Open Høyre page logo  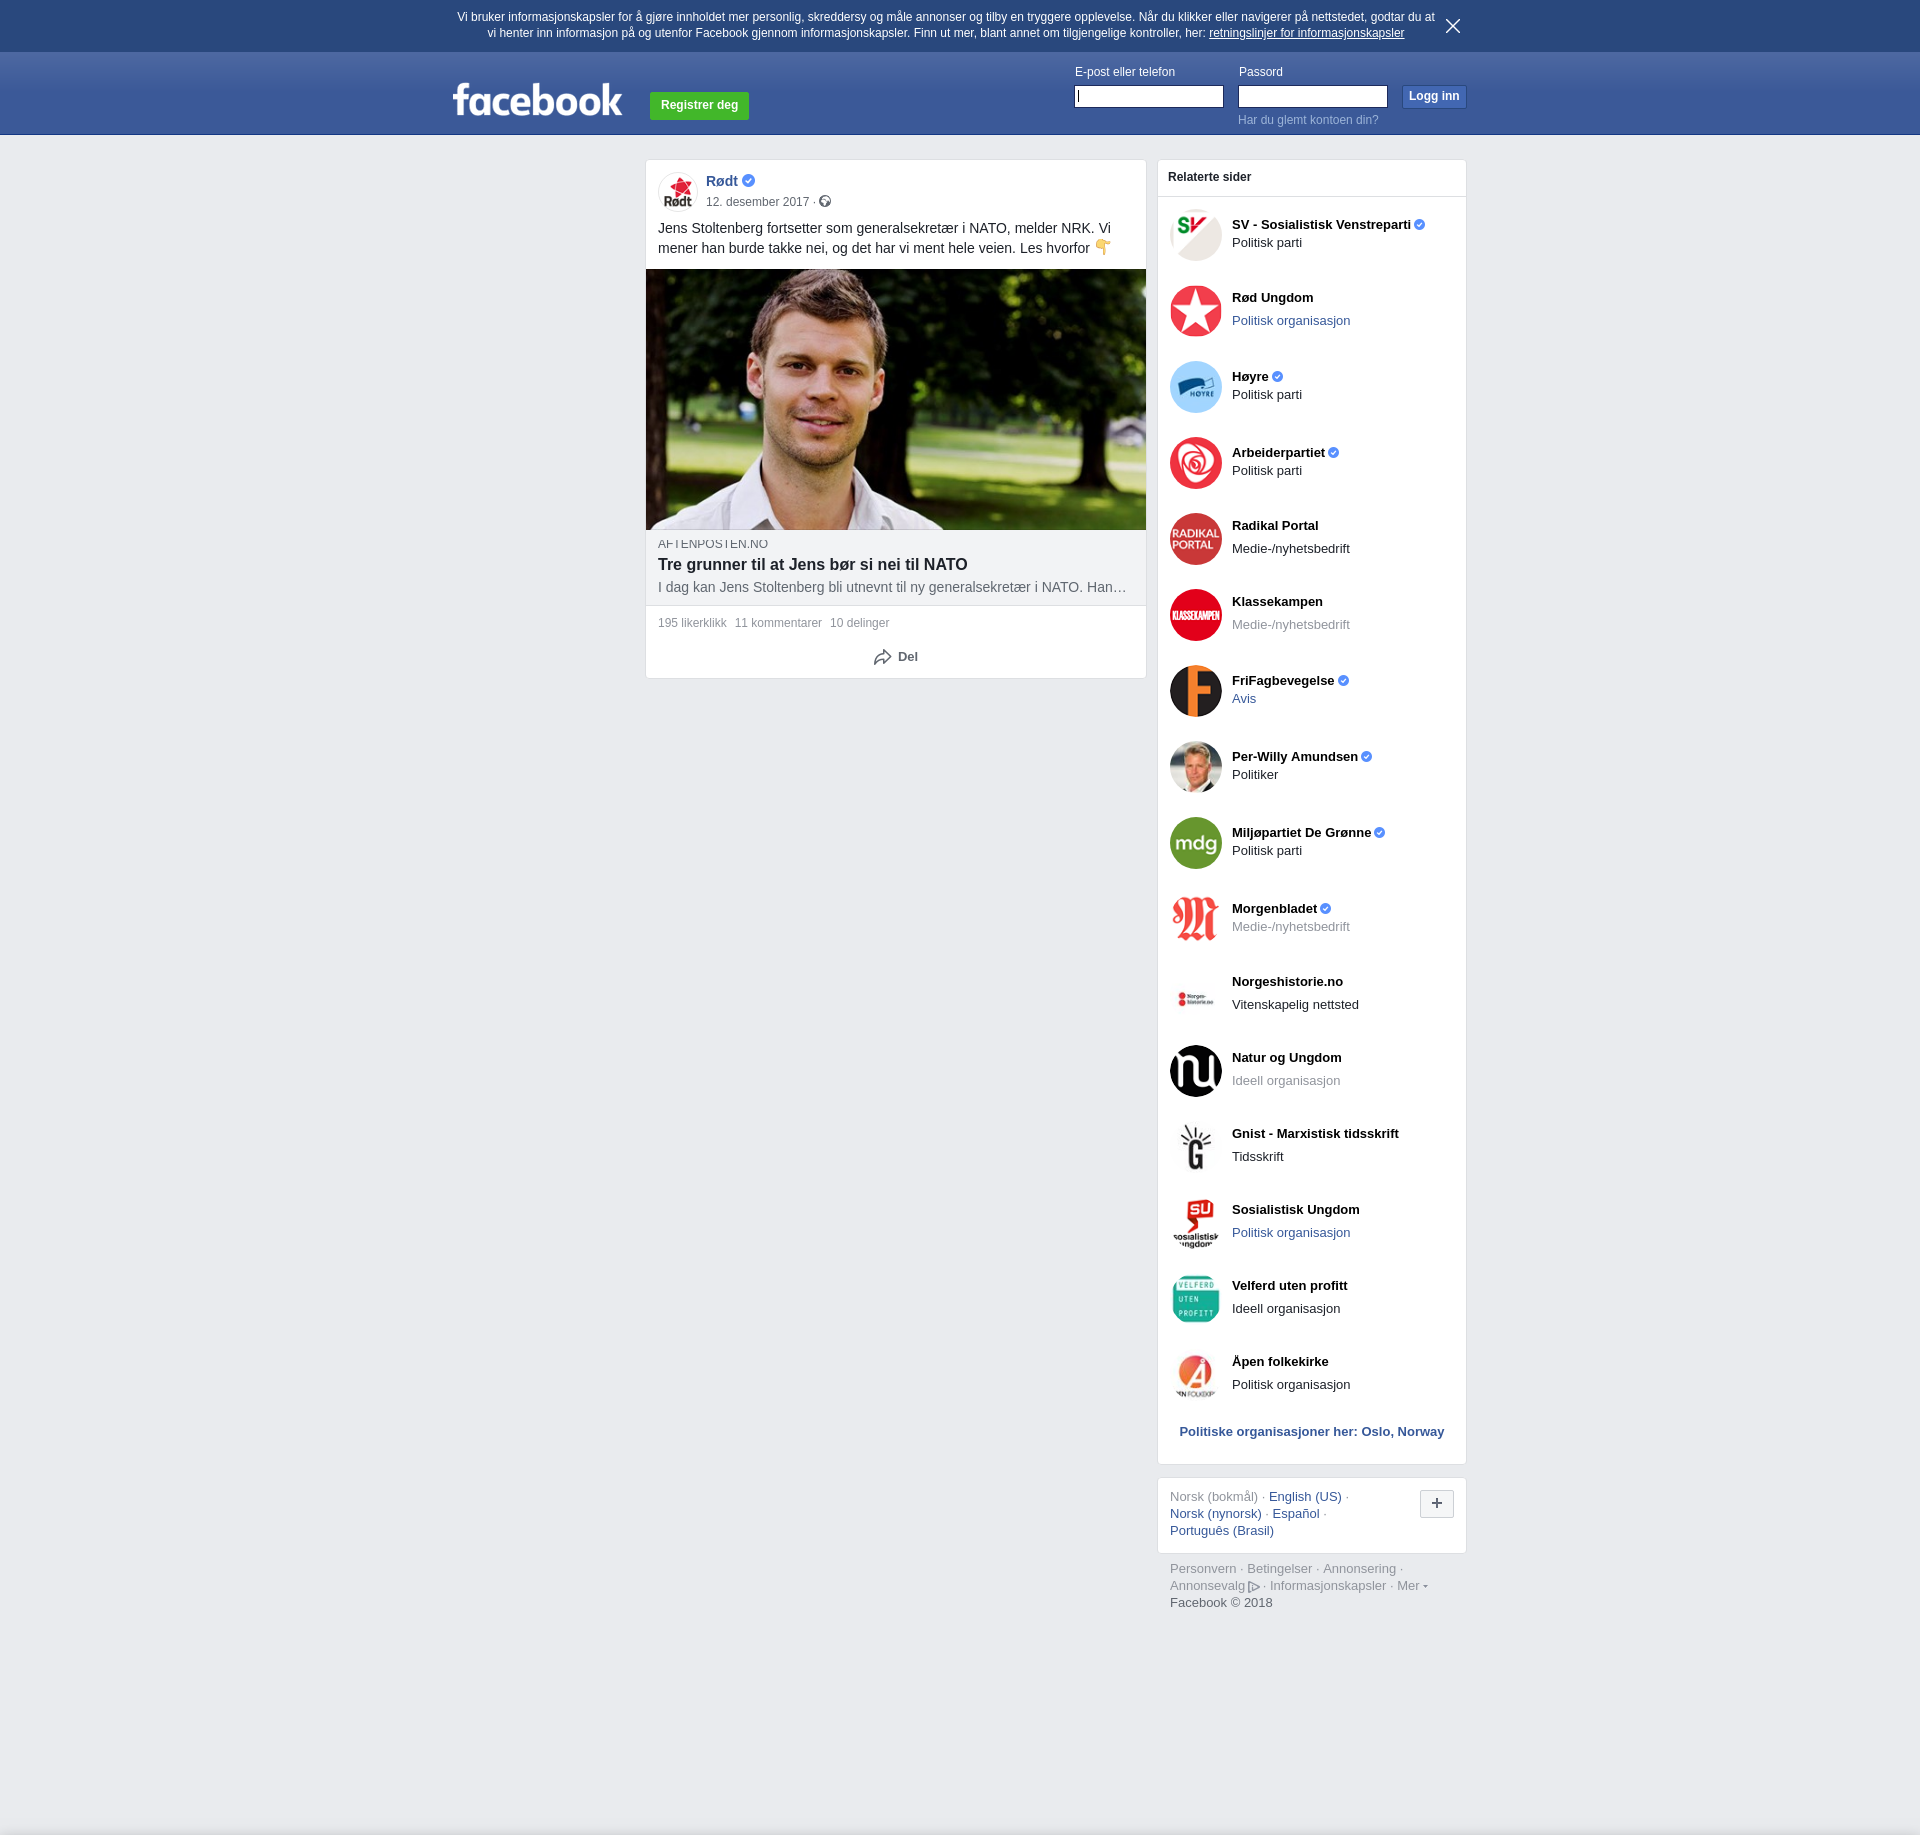(x=1196, y=387)
